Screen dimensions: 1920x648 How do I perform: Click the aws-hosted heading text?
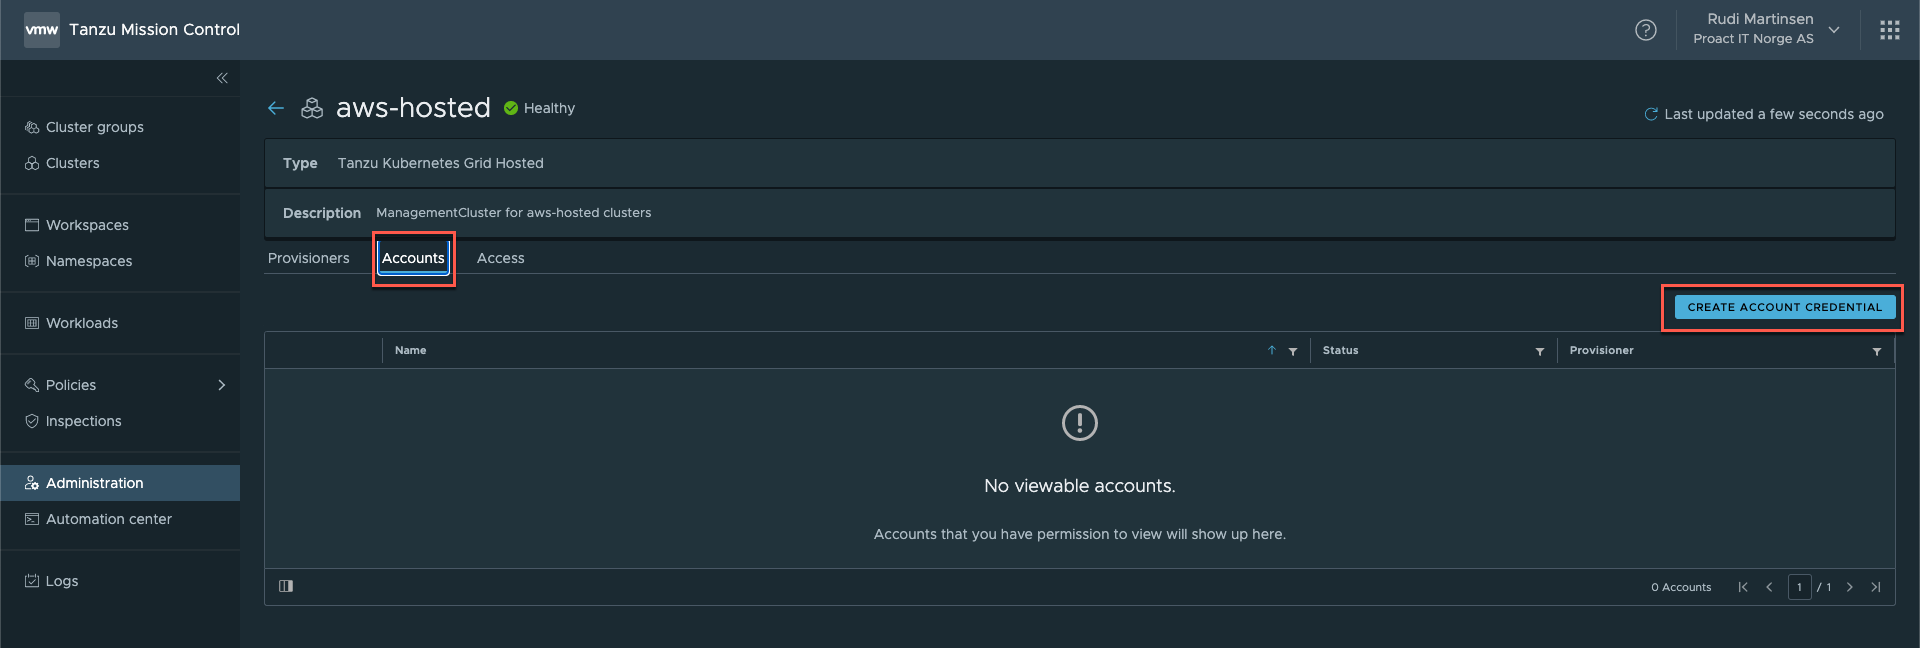tap(413, 108)
